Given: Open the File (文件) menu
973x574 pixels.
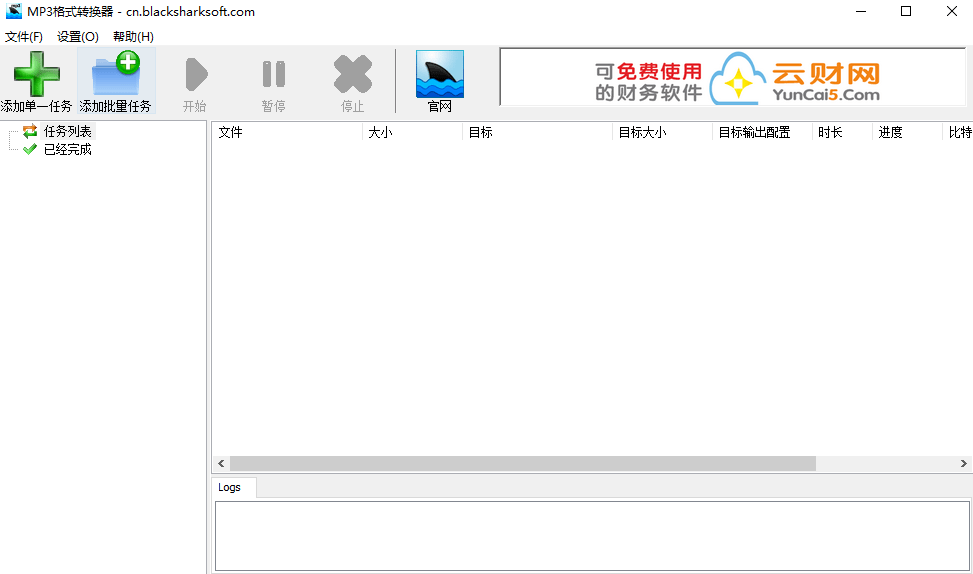Looking at the screenshot, I should point(24,37).
